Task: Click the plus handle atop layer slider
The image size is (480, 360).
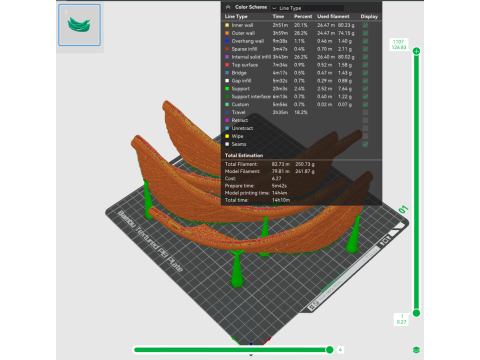Action: tap(416, 51)
